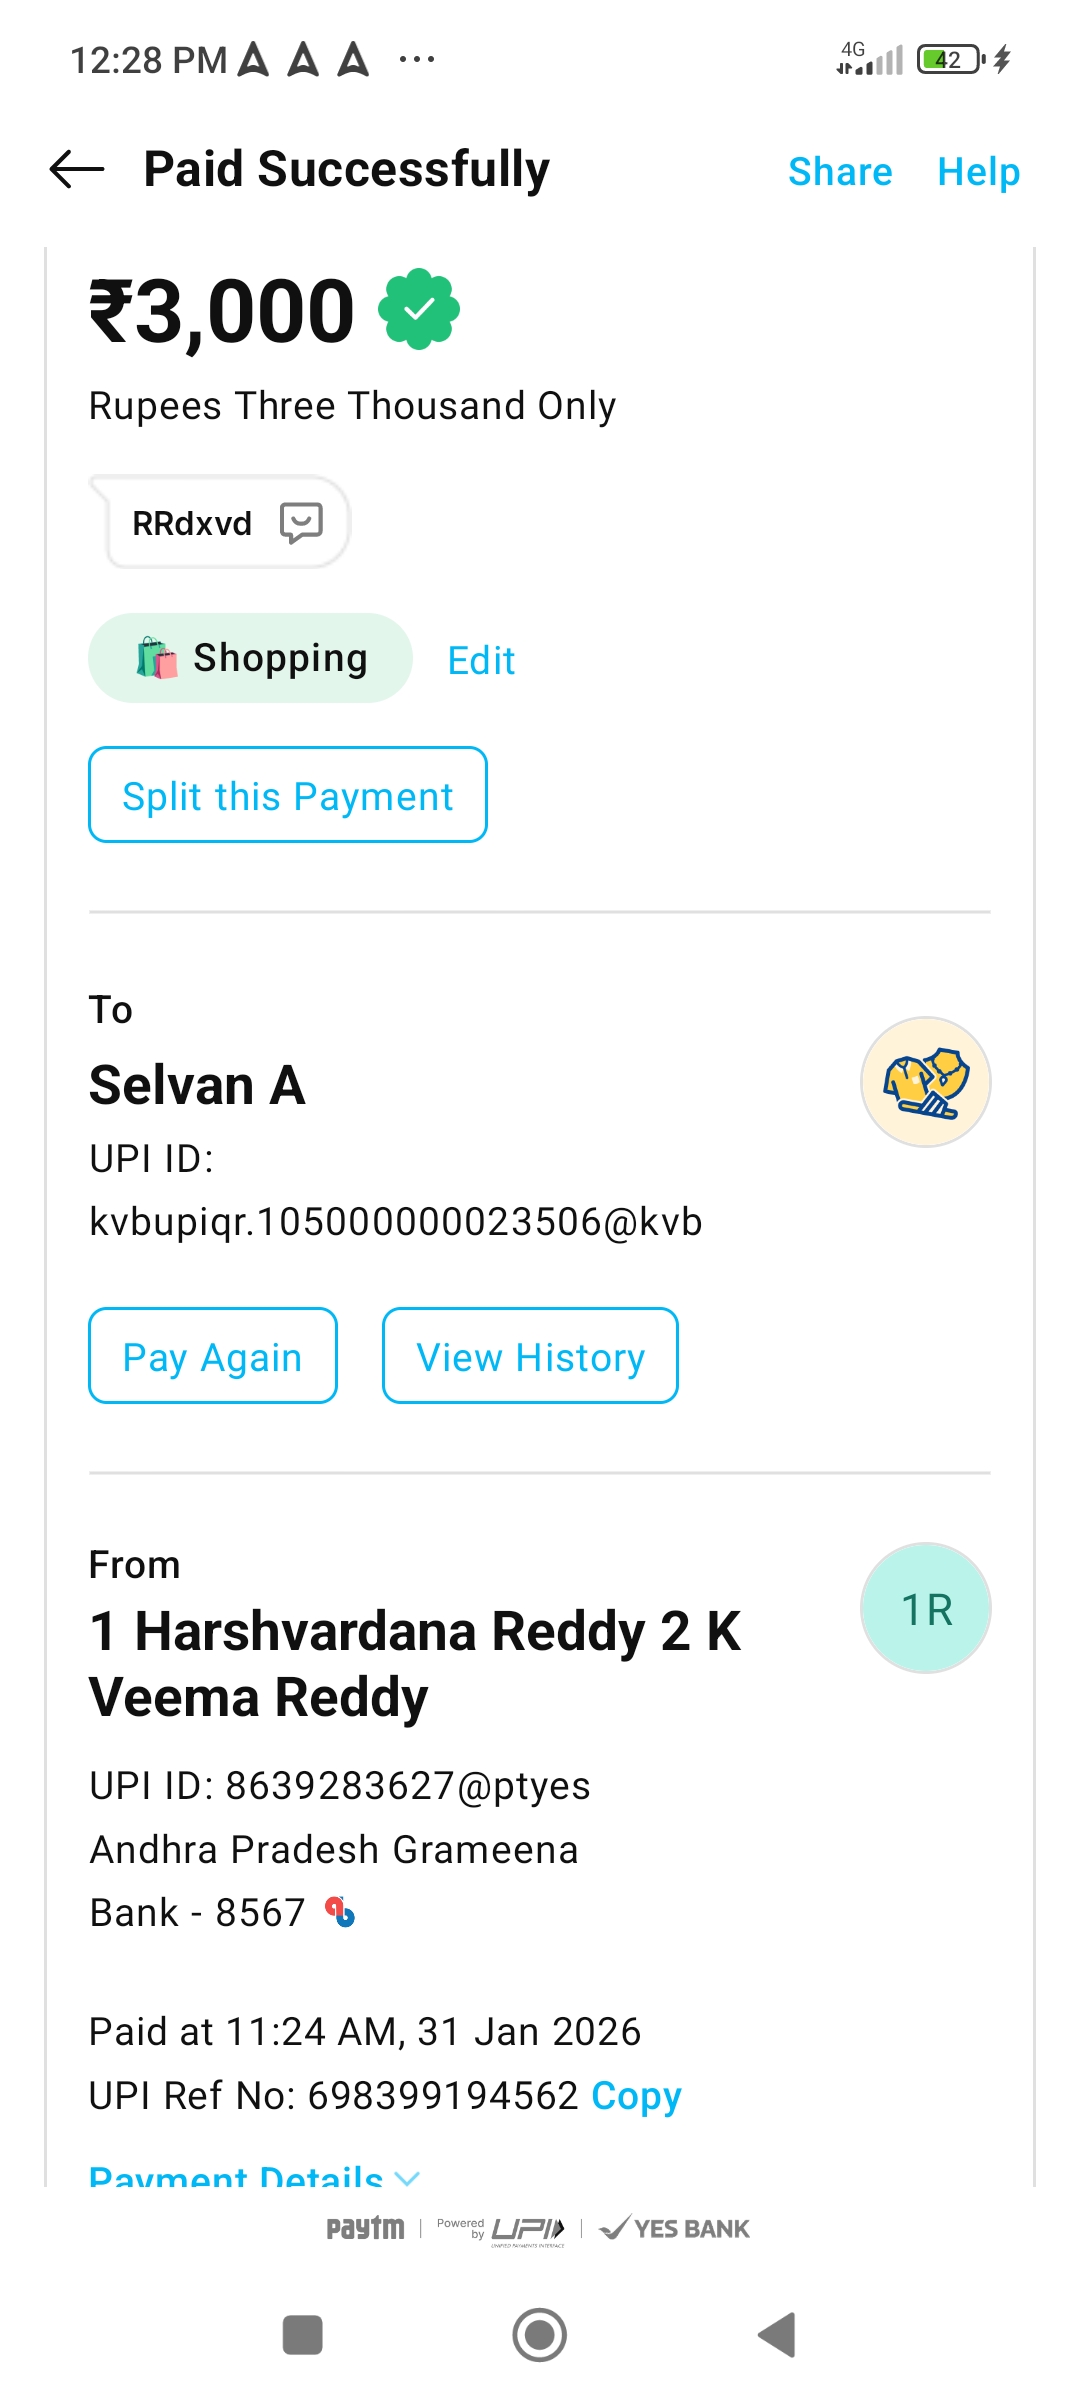Open Selvan A's merchant avatar icon

(925, 1082)
